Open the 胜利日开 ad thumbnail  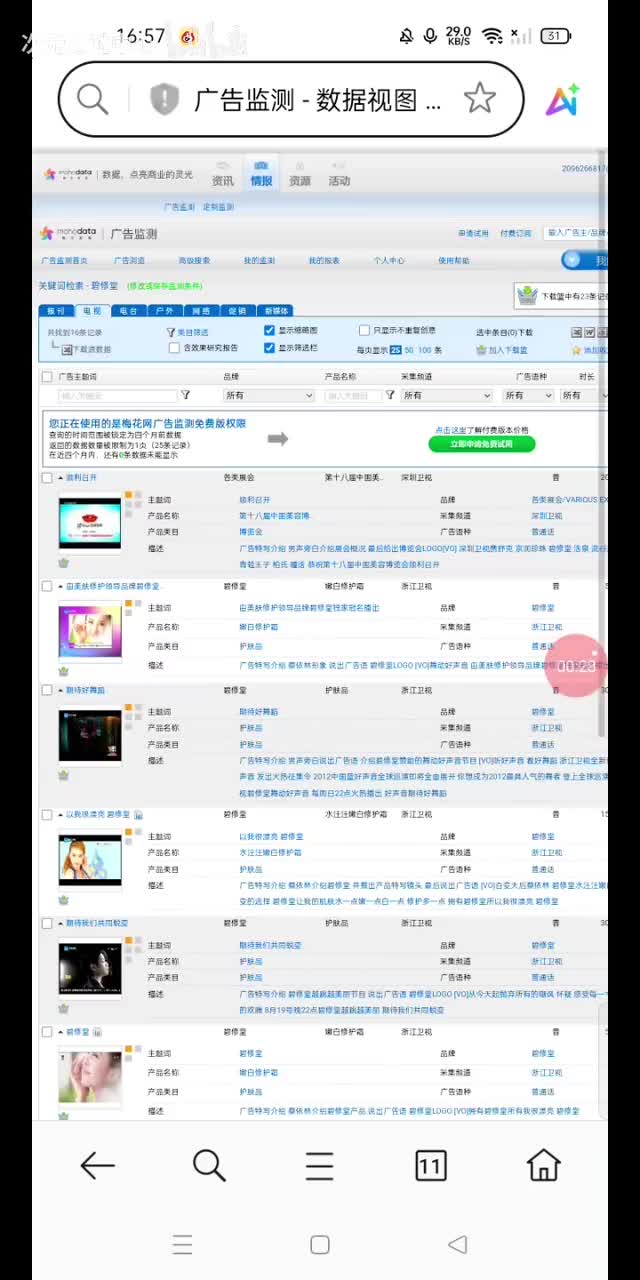[90, 524]
